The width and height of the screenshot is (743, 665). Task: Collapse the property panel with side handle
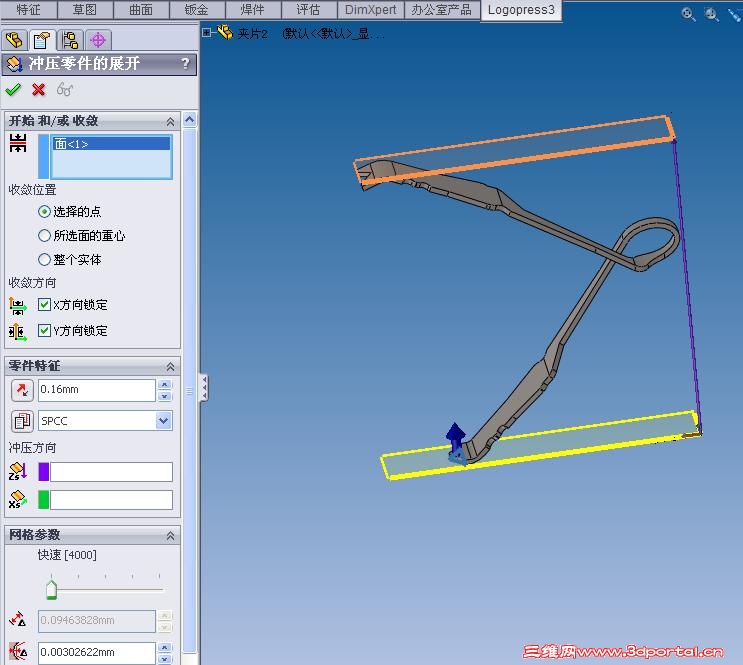coord(204,388)
